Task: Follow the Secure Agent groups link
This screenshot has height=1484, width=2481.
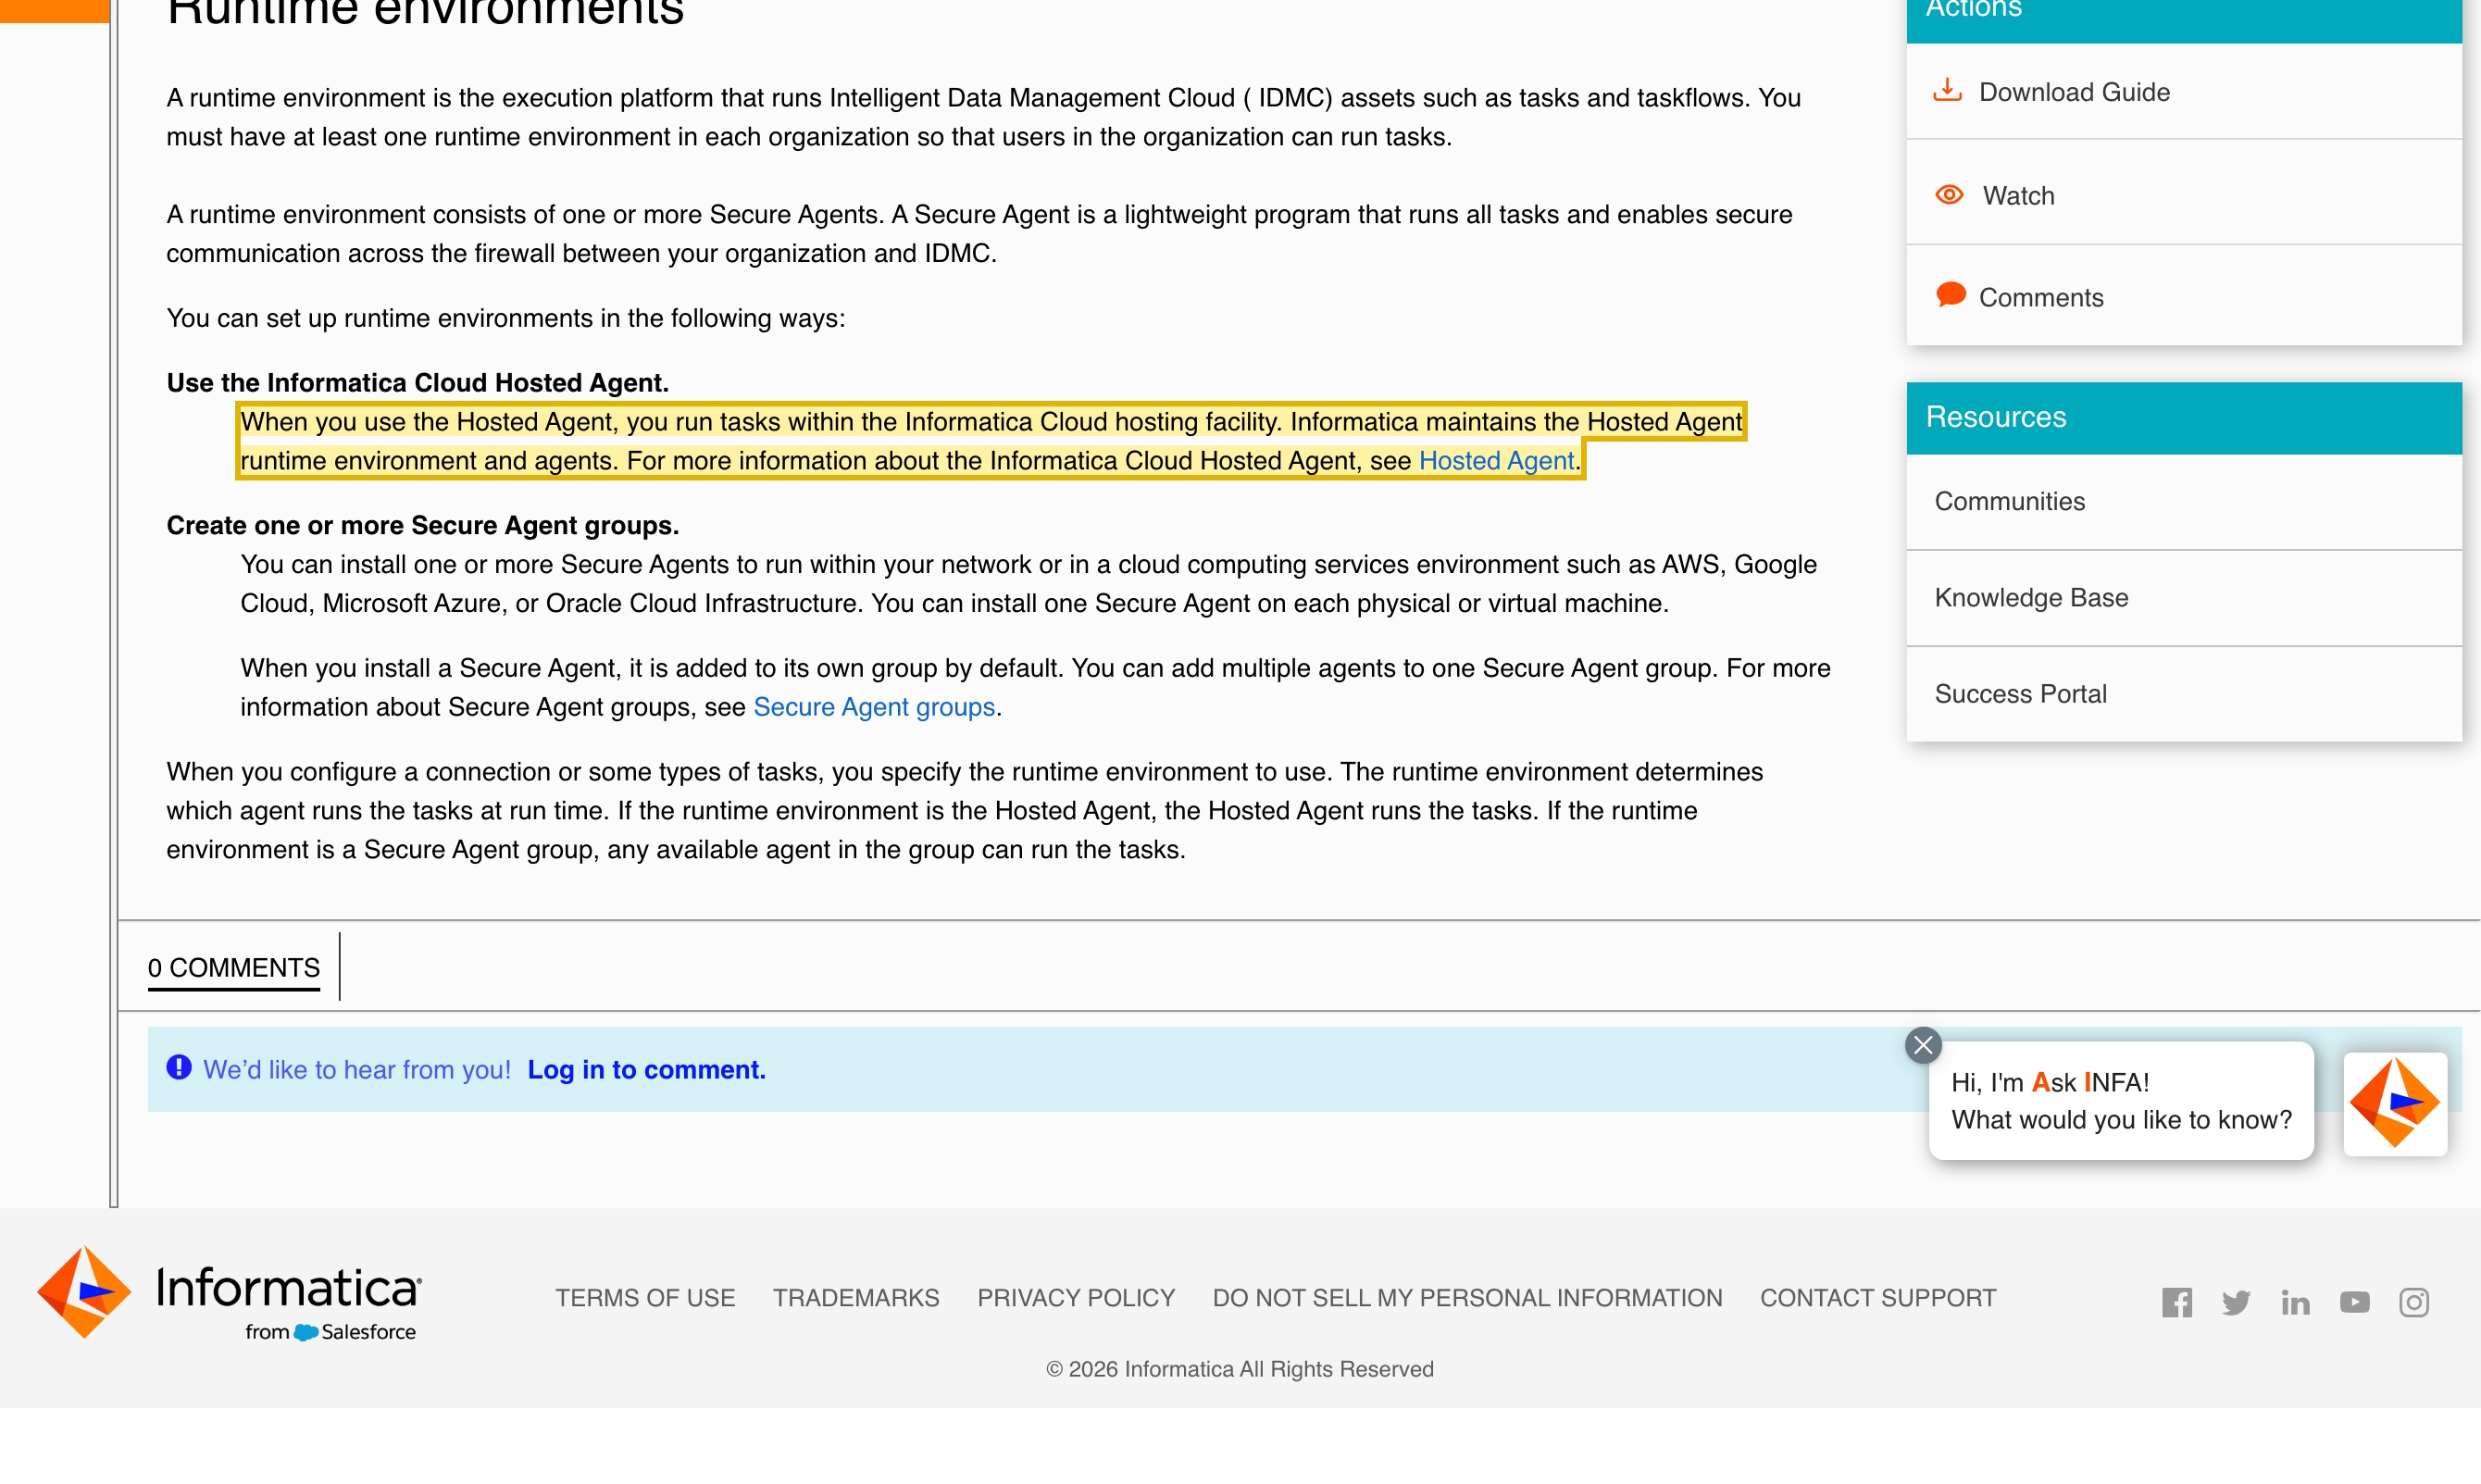Action: 873,707
